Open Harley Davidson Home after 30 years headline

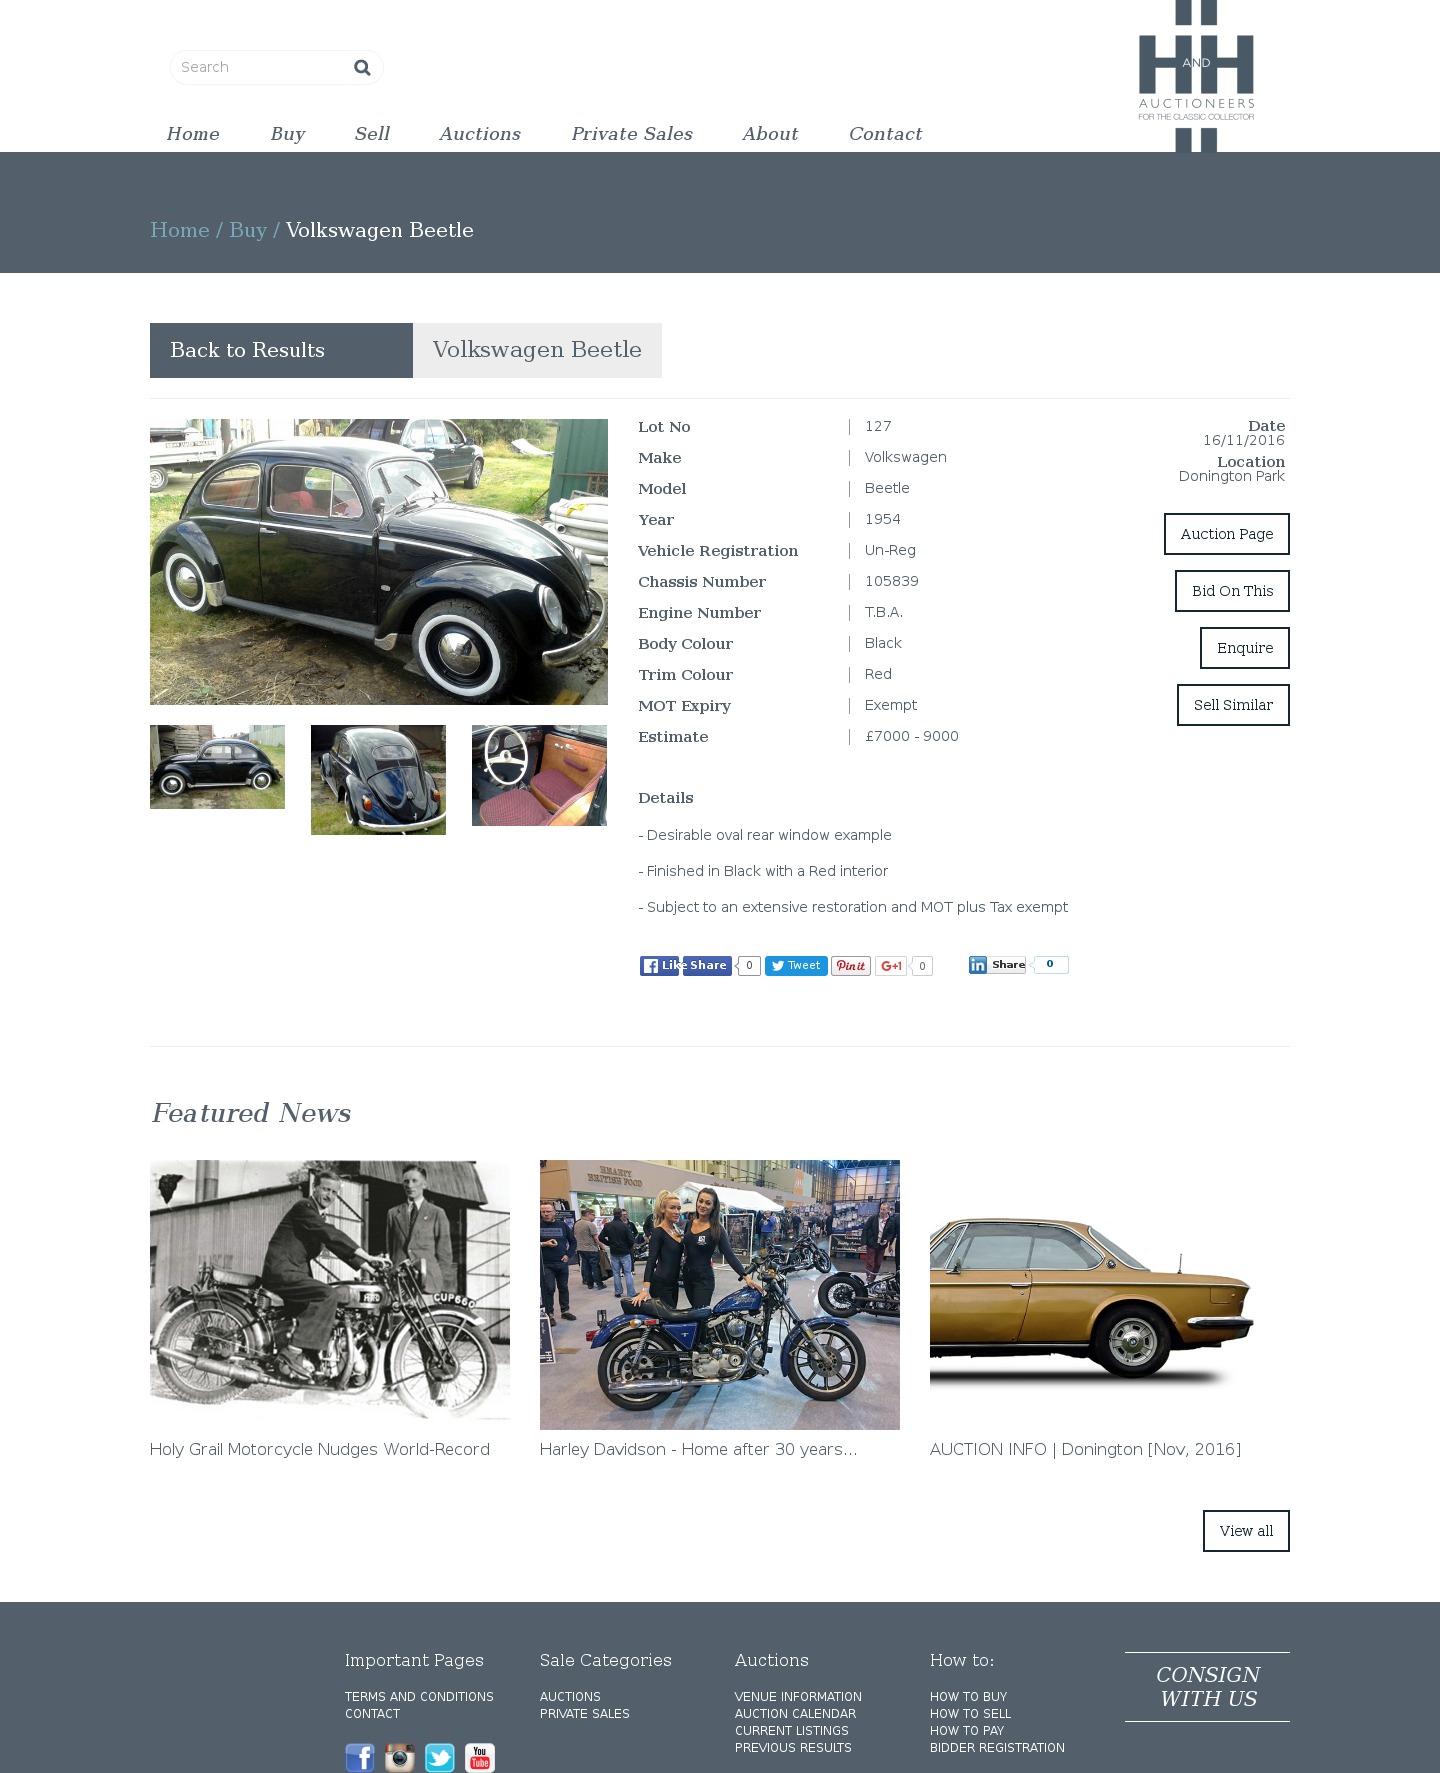699,1449
